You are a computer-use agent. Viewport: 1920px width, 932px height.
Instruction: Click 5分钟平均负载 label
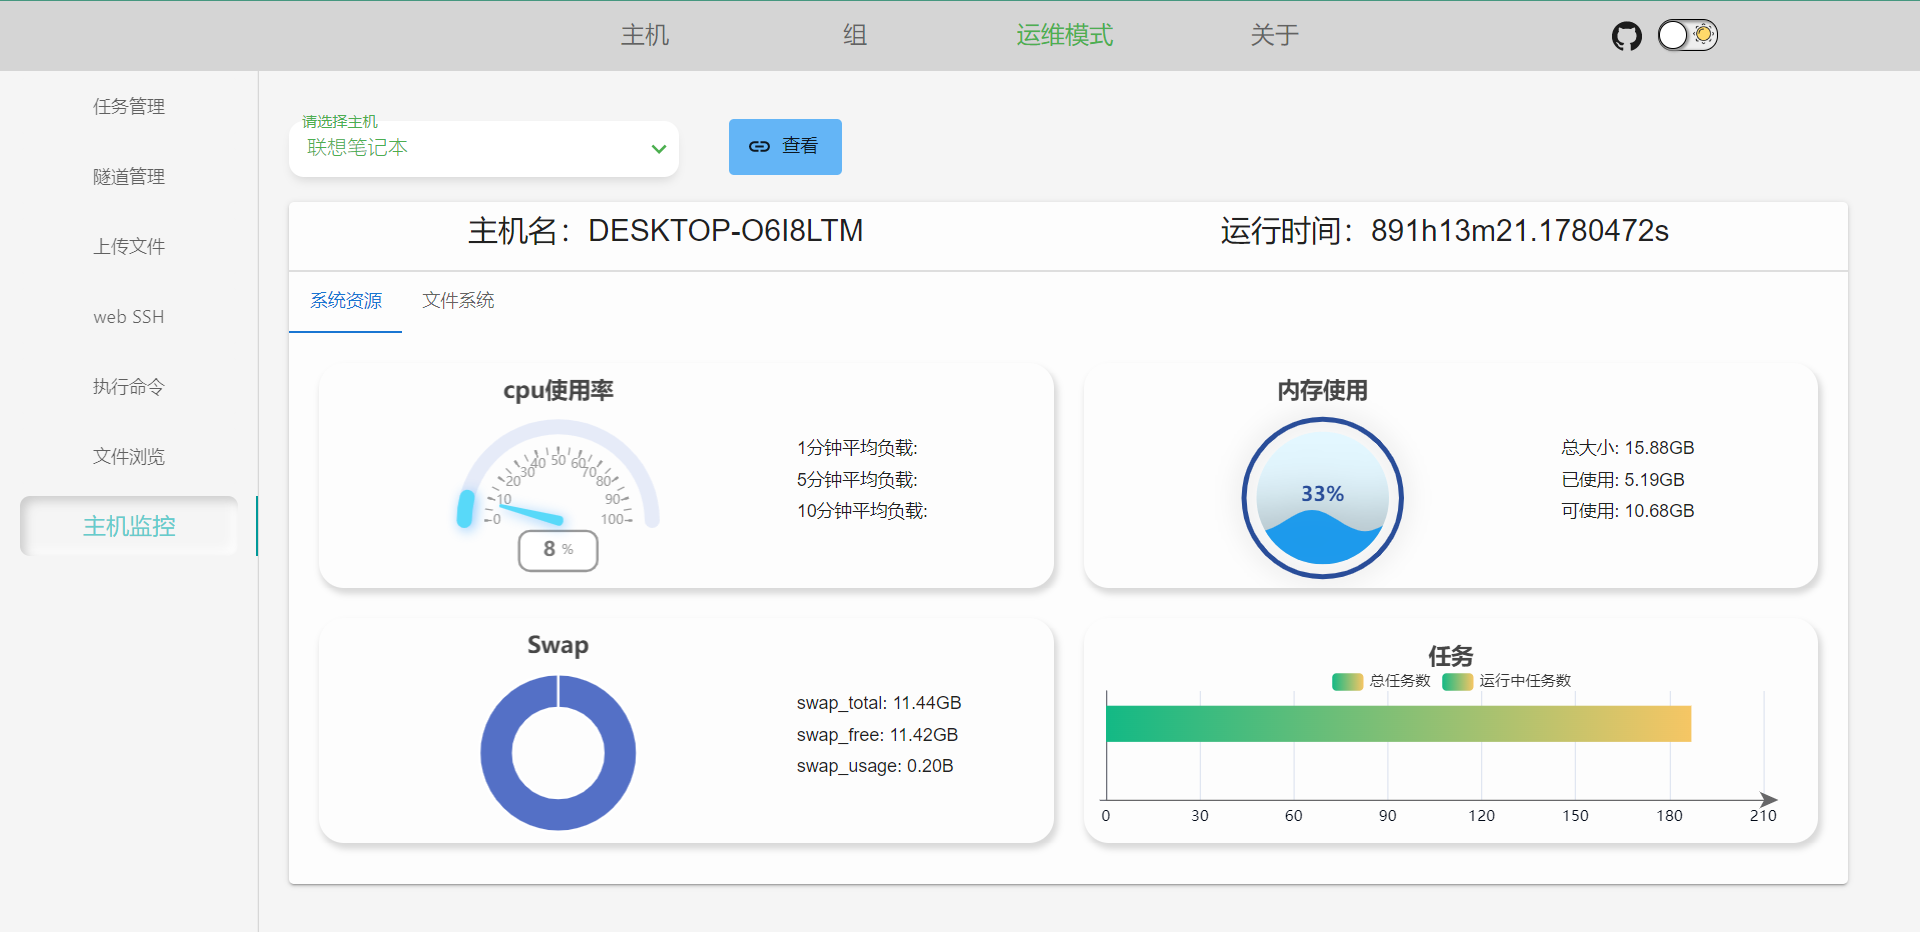point(857,480)
